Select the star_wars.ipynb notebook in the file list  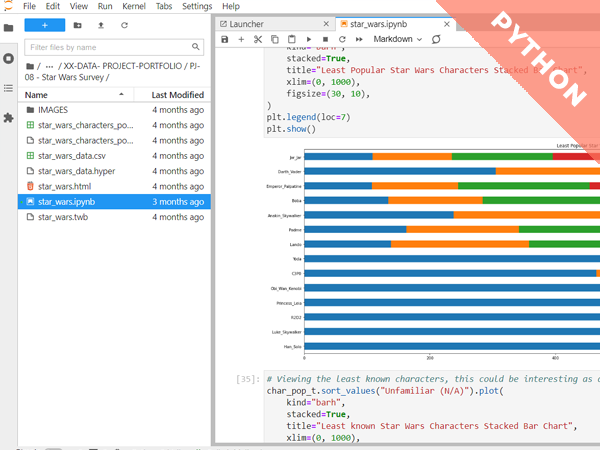coord(114,202)
